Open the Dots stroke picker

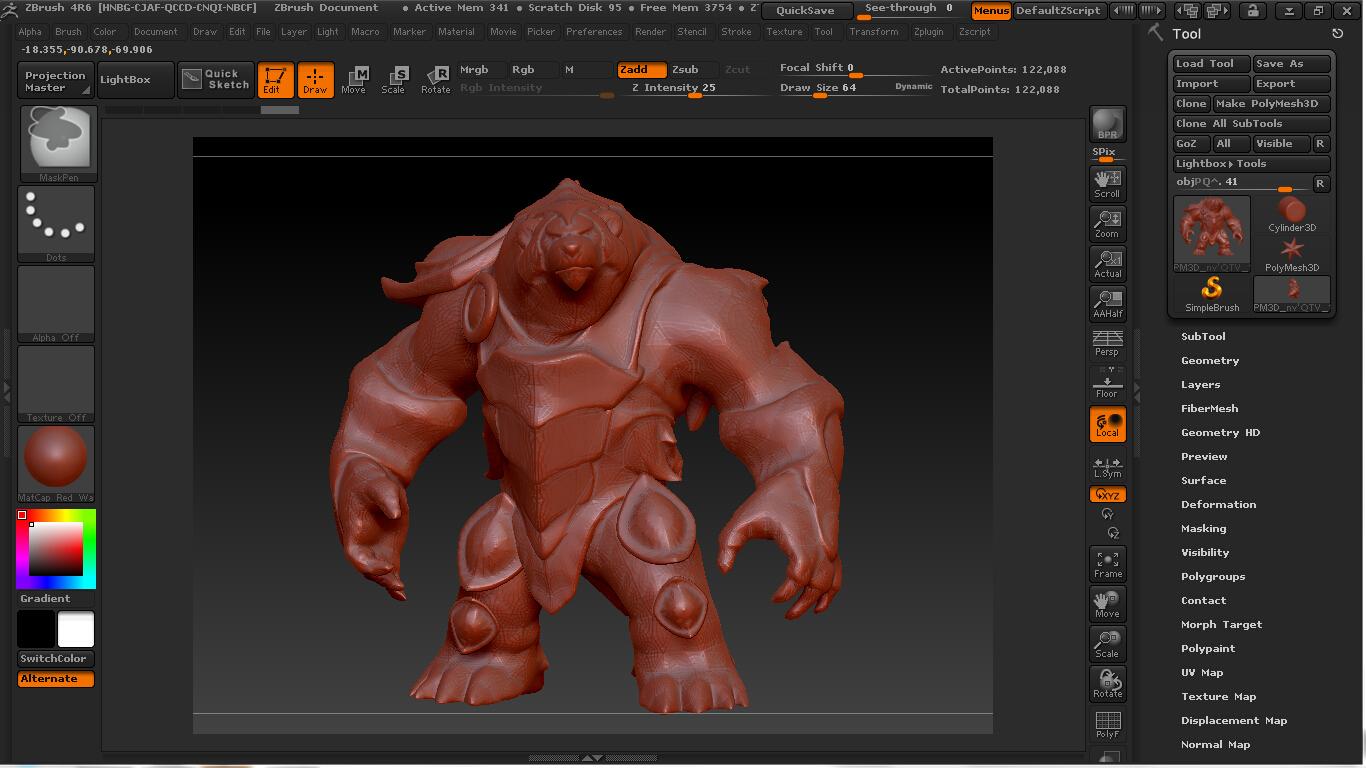pyautogui.click(x=57, y=224)
